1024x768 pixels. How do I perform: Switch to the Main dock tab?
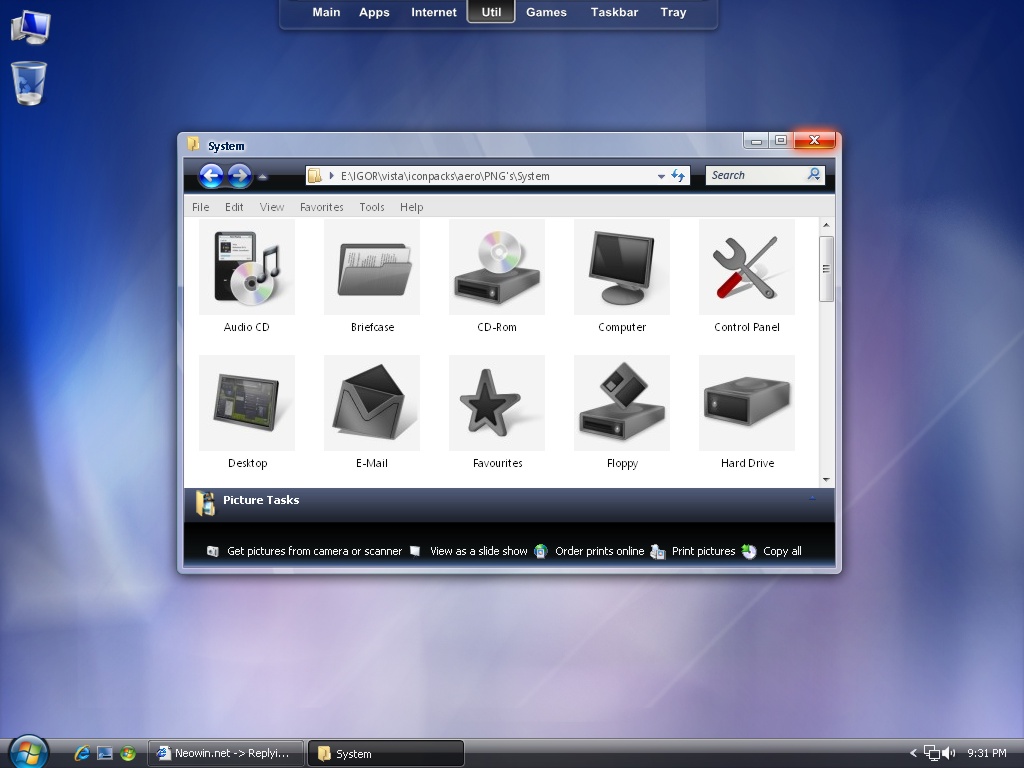[326, 12]
